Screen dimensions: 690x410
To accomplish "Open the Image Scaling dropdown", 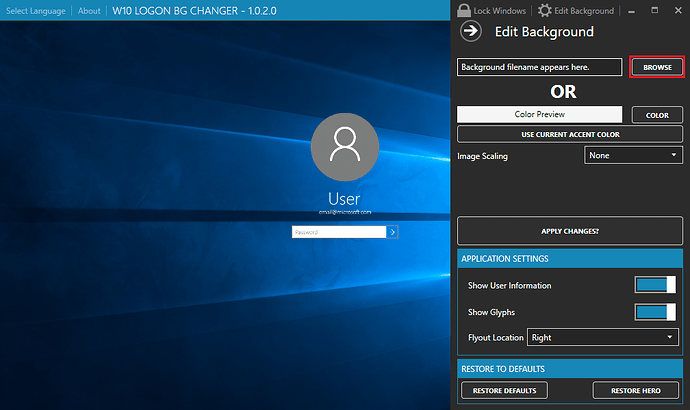I will click(634, 155).
